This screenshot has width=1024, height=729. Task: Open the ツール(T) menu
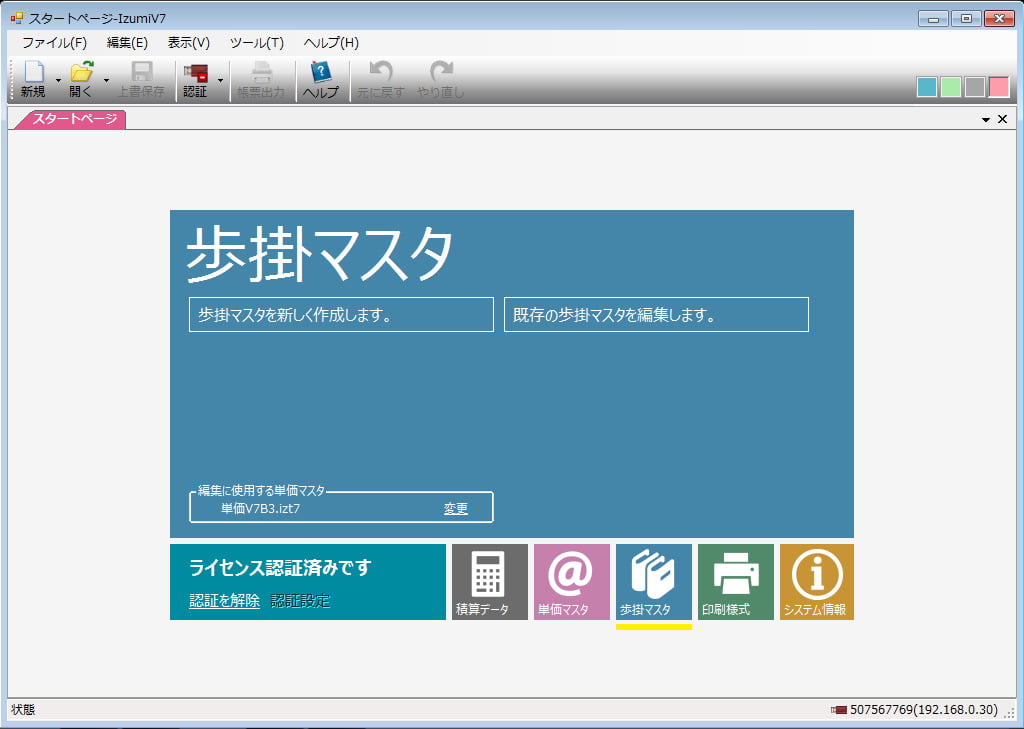(257, 43)
